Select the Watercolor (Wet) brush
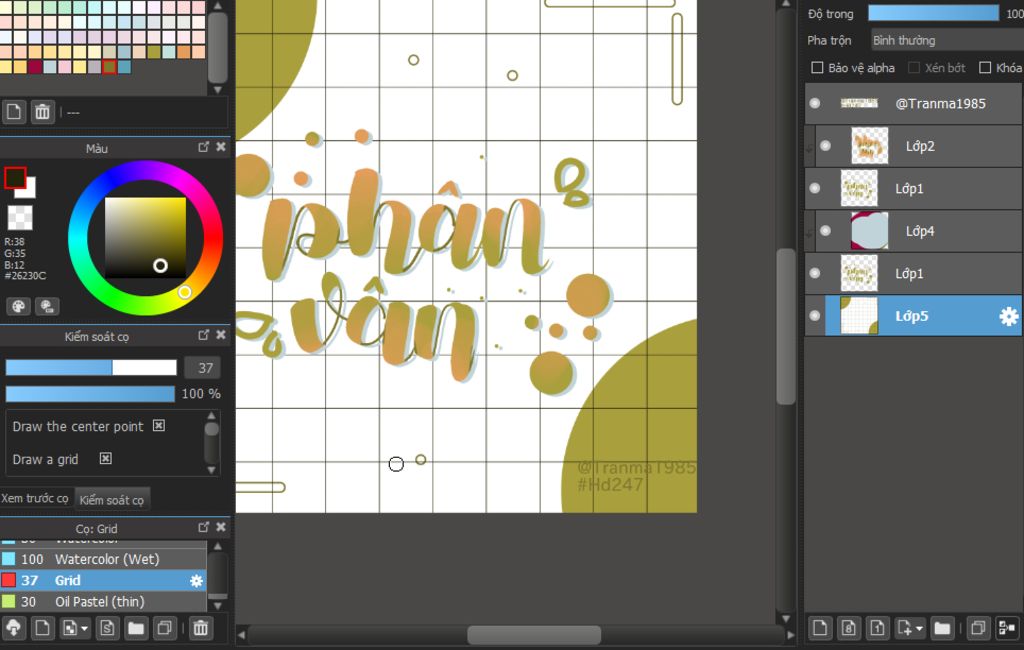1024x650 pixels. (103, 559)
